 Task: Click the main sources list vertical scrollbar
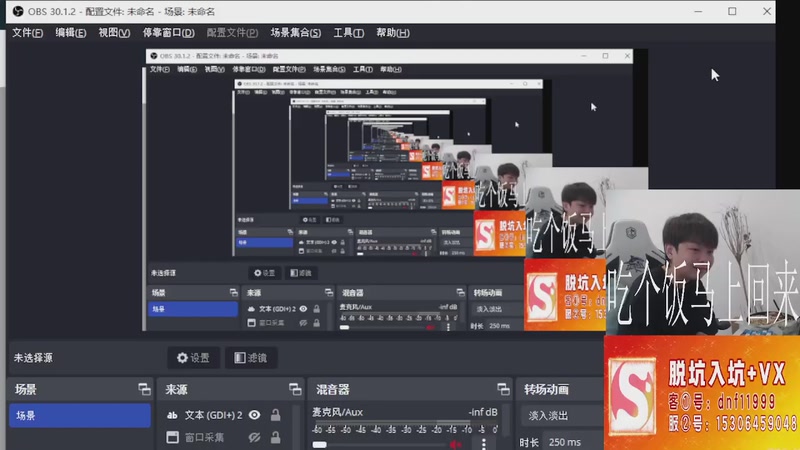298,428
